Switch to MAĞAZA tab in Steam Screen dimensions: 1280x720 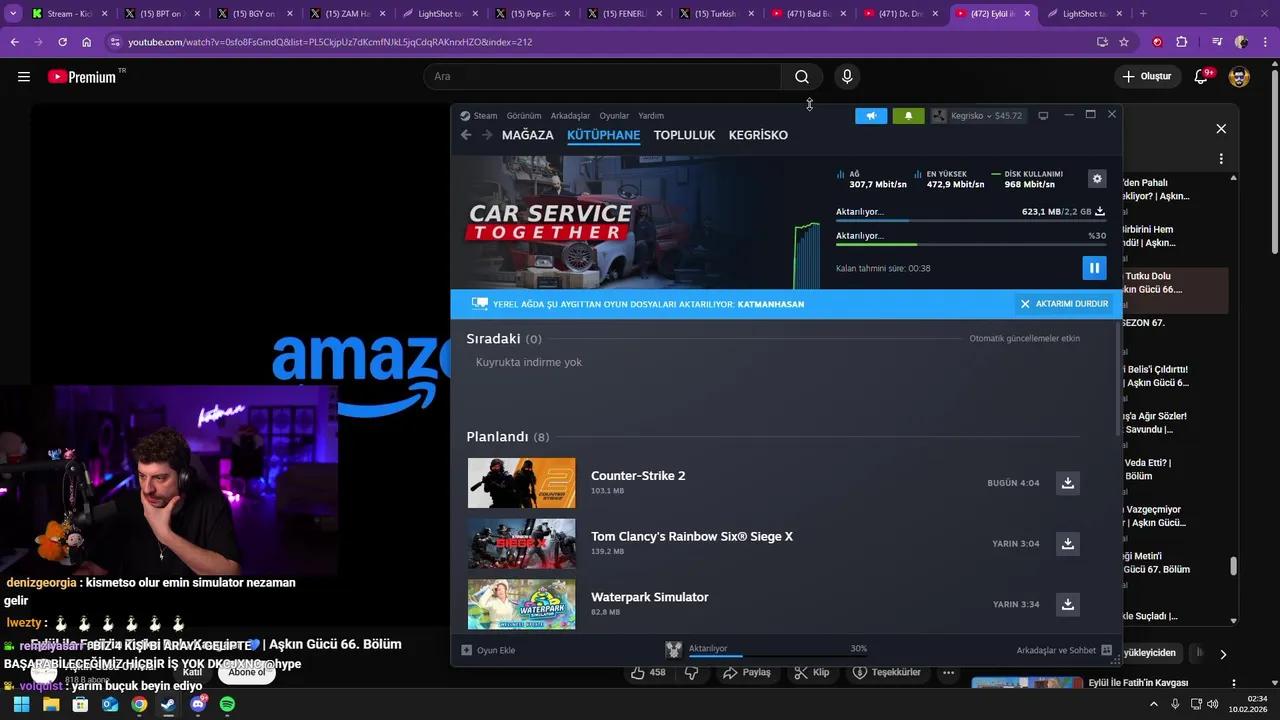[x=528, y=135]
